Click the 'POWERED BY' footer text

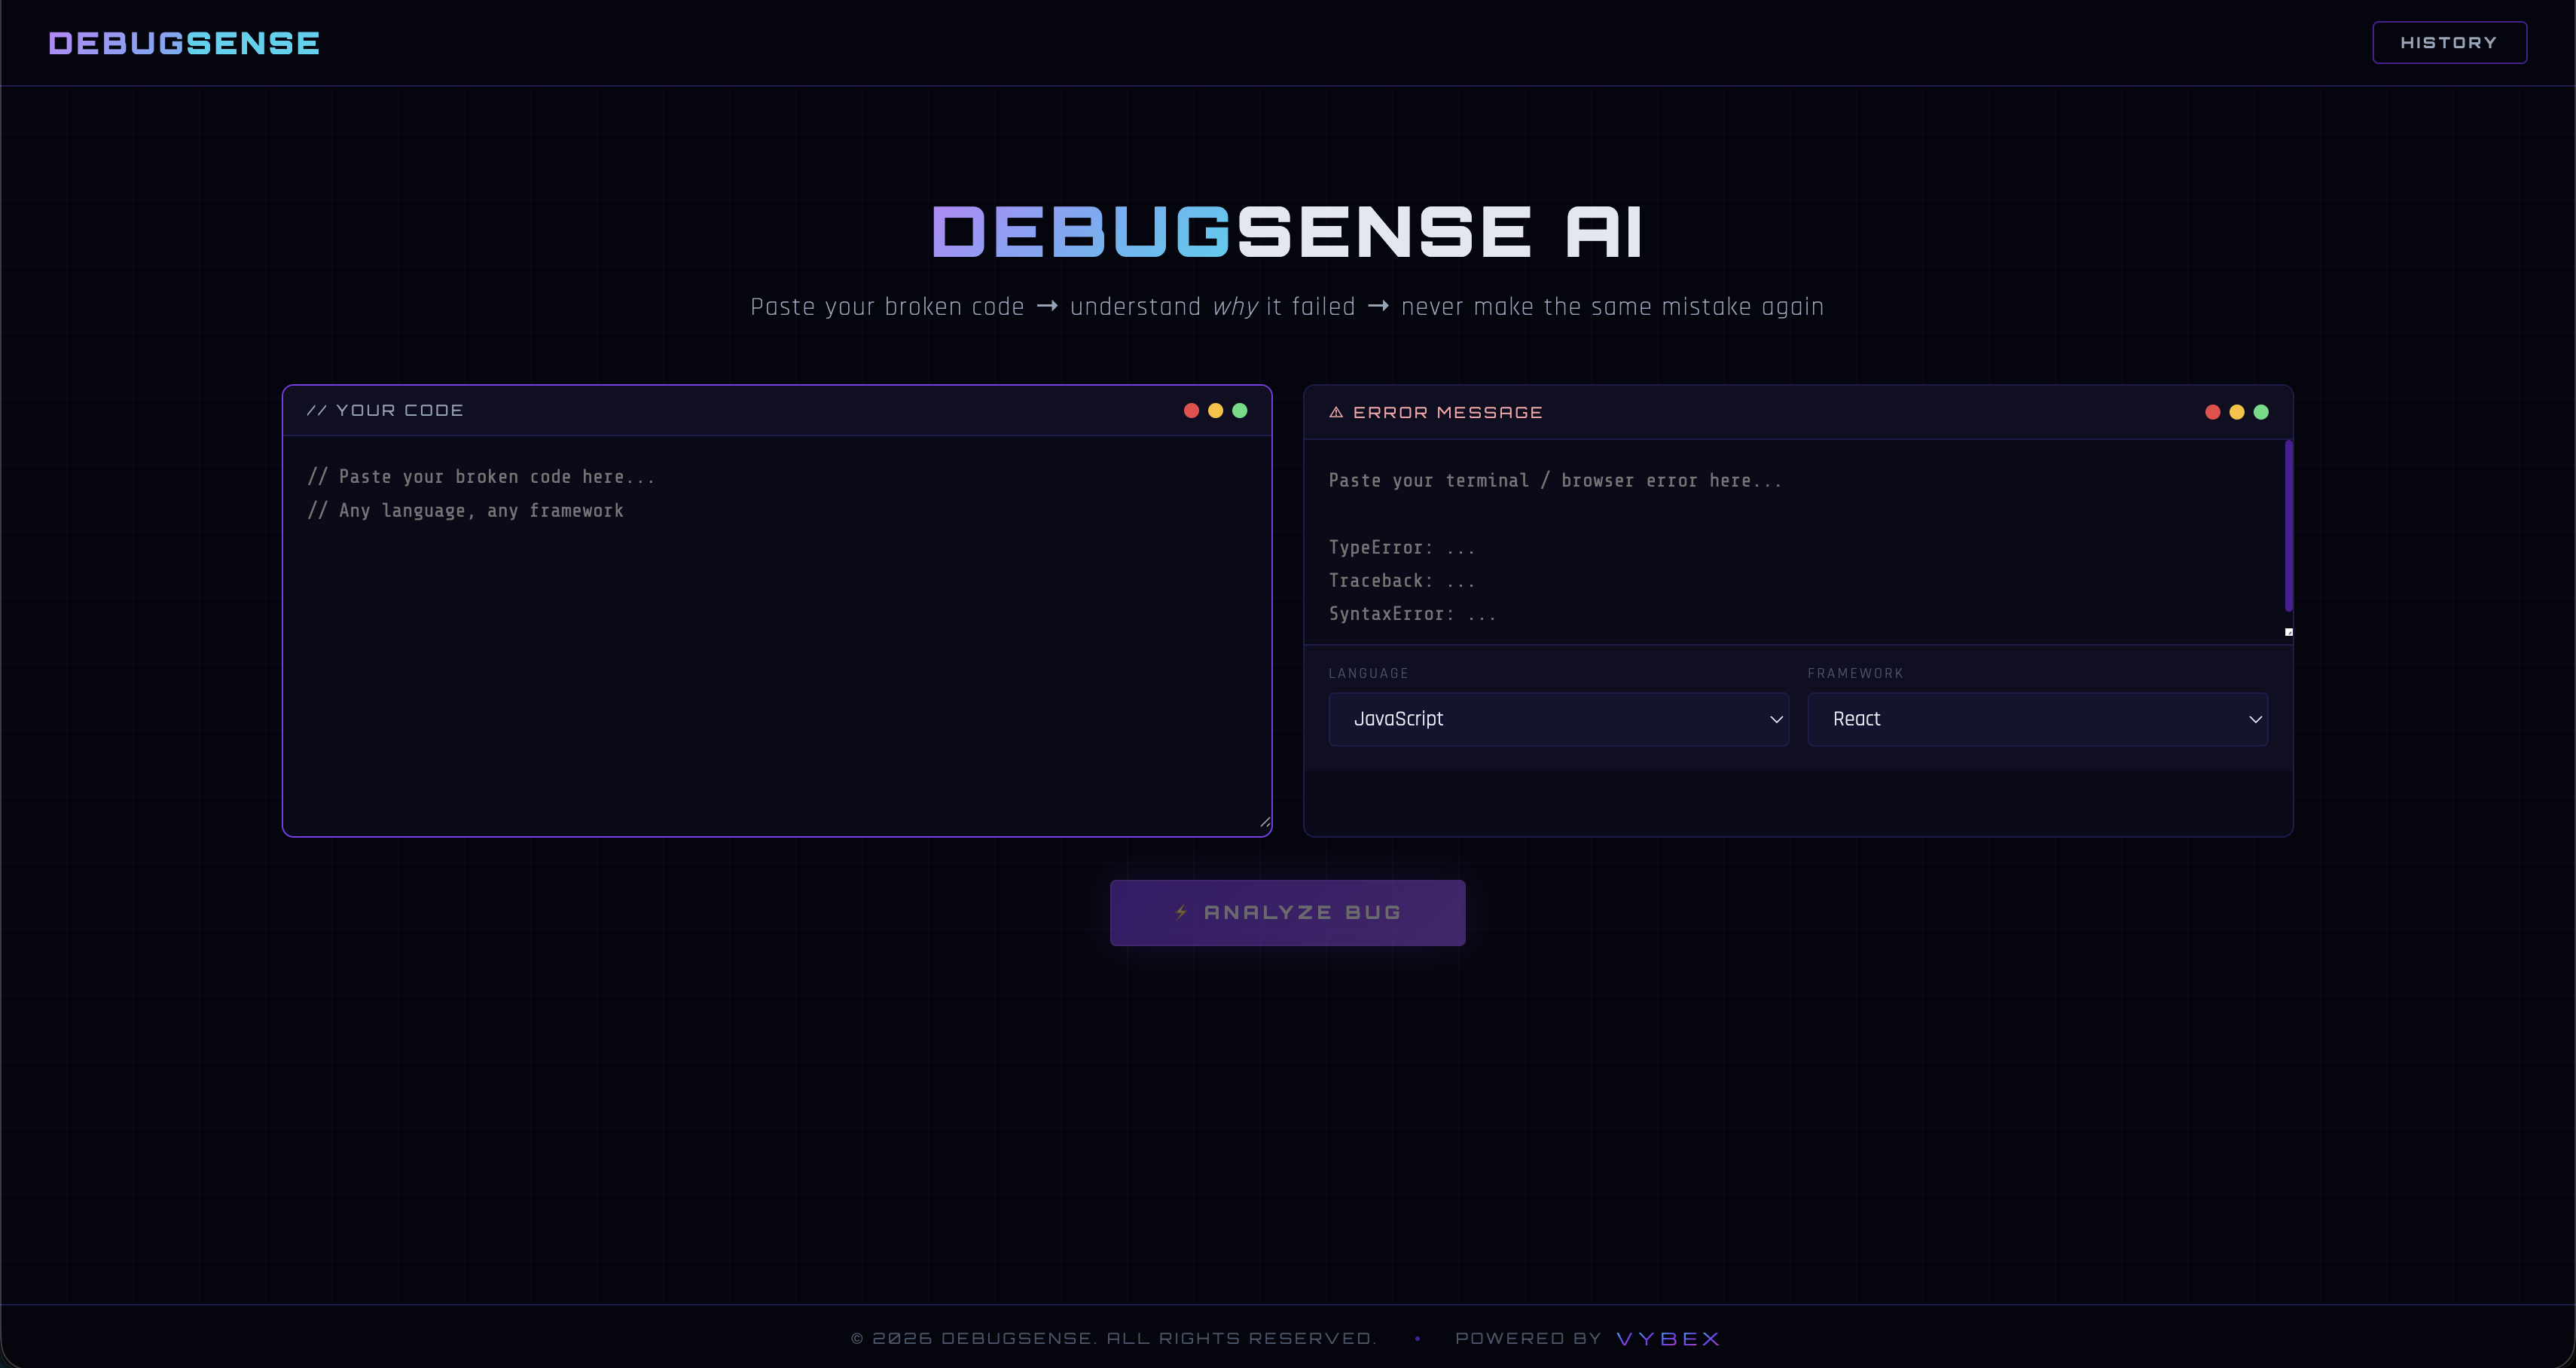(1528, 1338)
